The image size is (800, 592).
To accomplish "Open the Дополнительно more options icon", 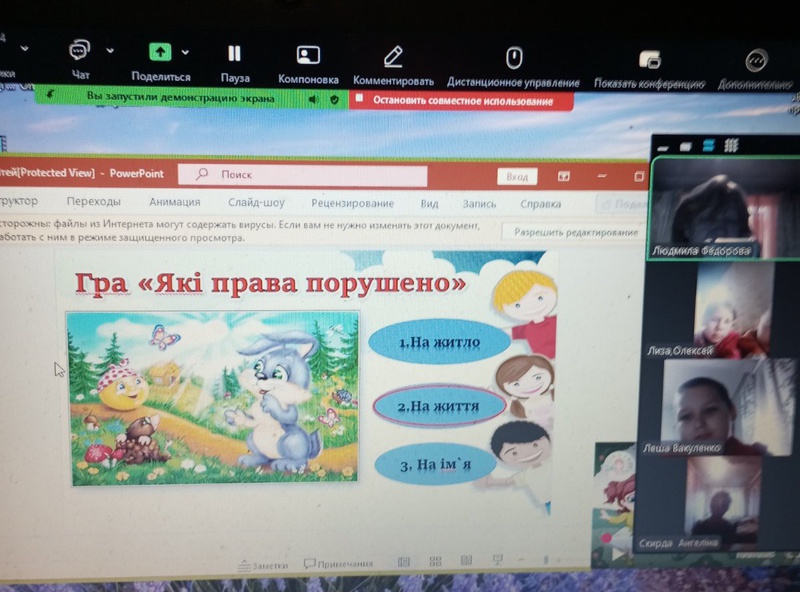I will 757,61.
